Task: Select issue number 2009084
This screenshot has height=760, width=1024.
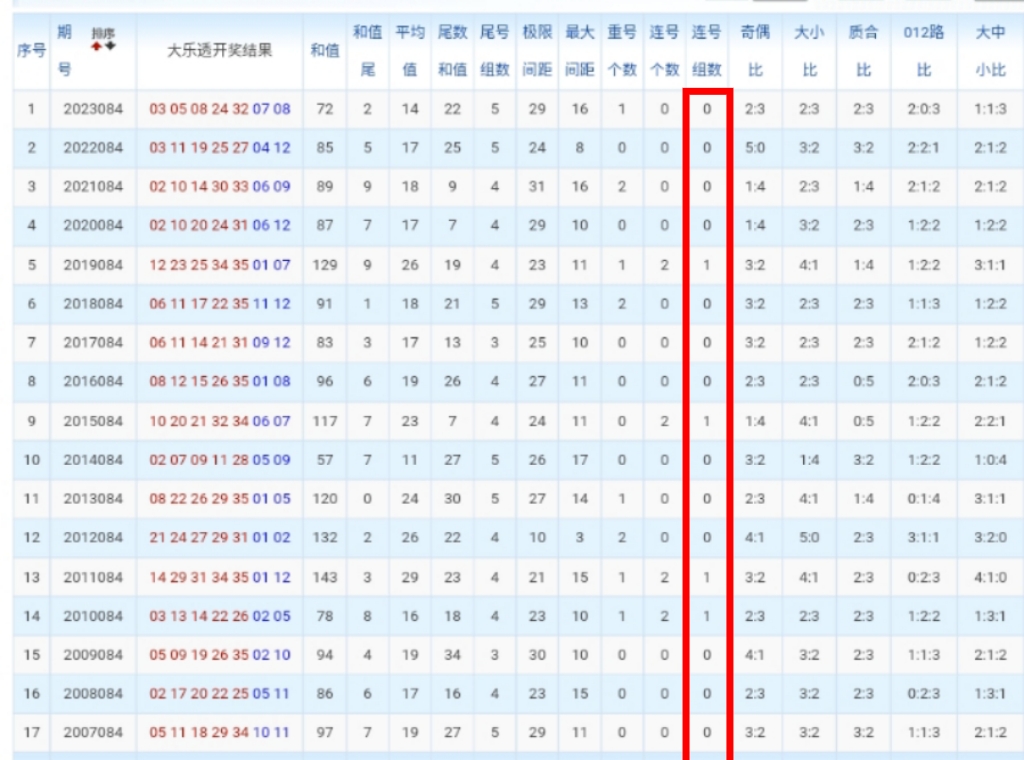Action: [x=93, y=655]
